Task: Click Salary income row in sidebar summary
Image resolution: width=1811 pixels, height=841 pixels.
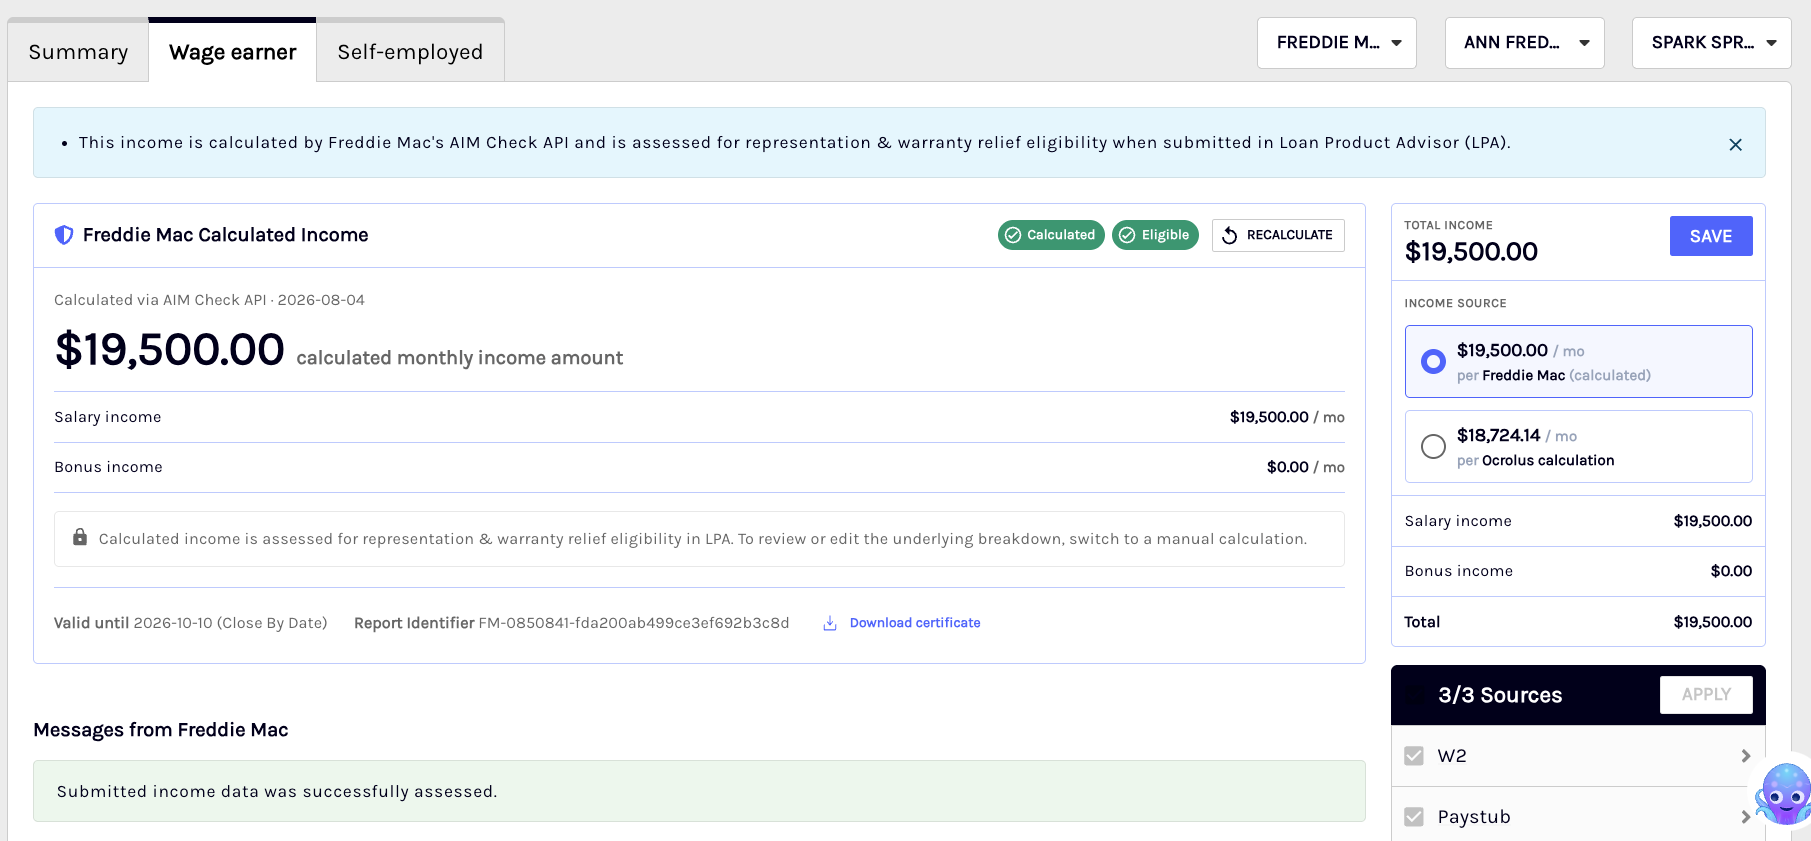Action: click(1578, 521)
